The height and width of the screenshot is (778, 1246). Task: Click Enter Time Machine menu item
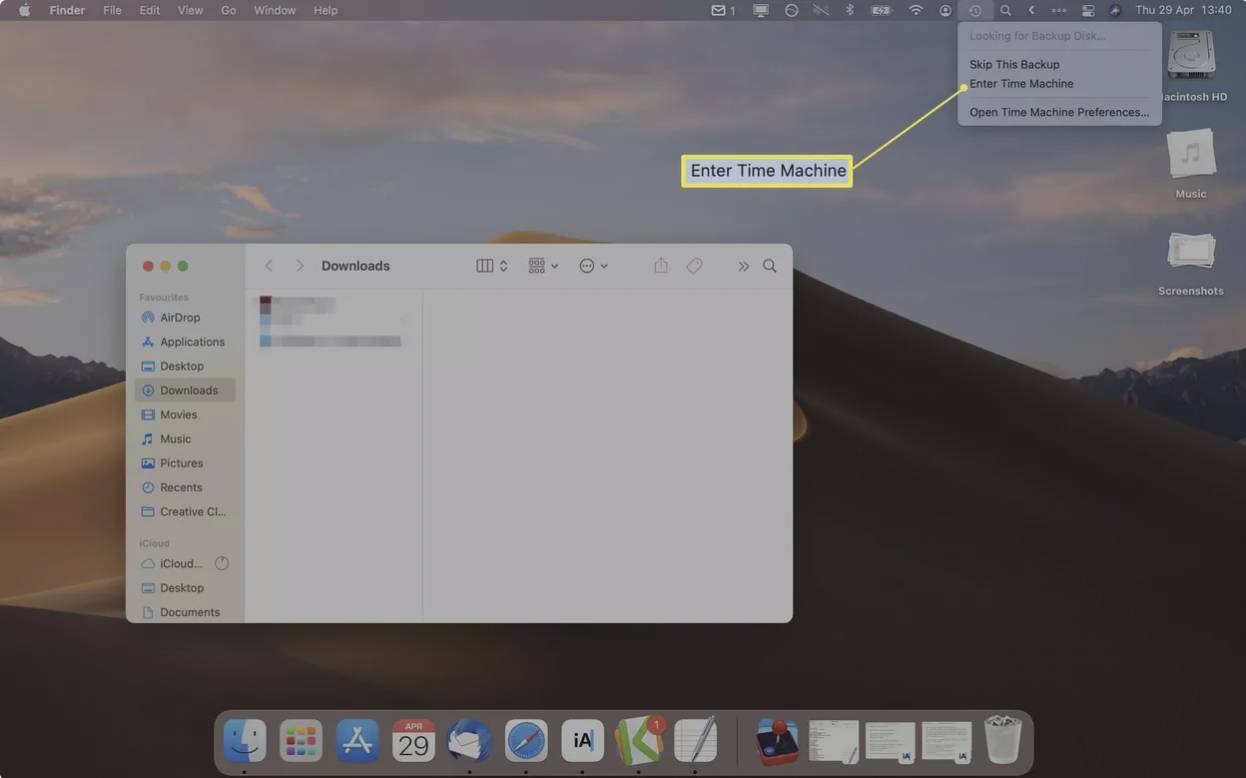click(1021, 84)
